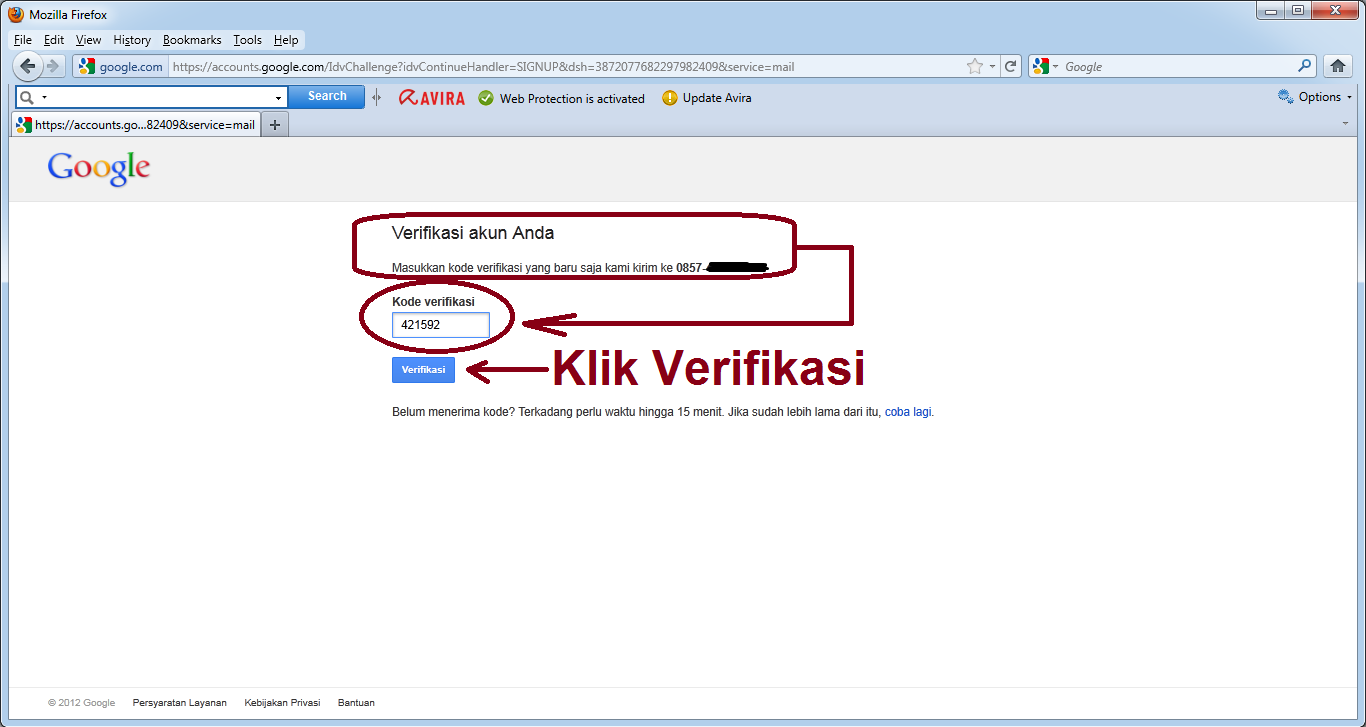
Task: Click the Verifikasi button
Action: tap(423, 369)
